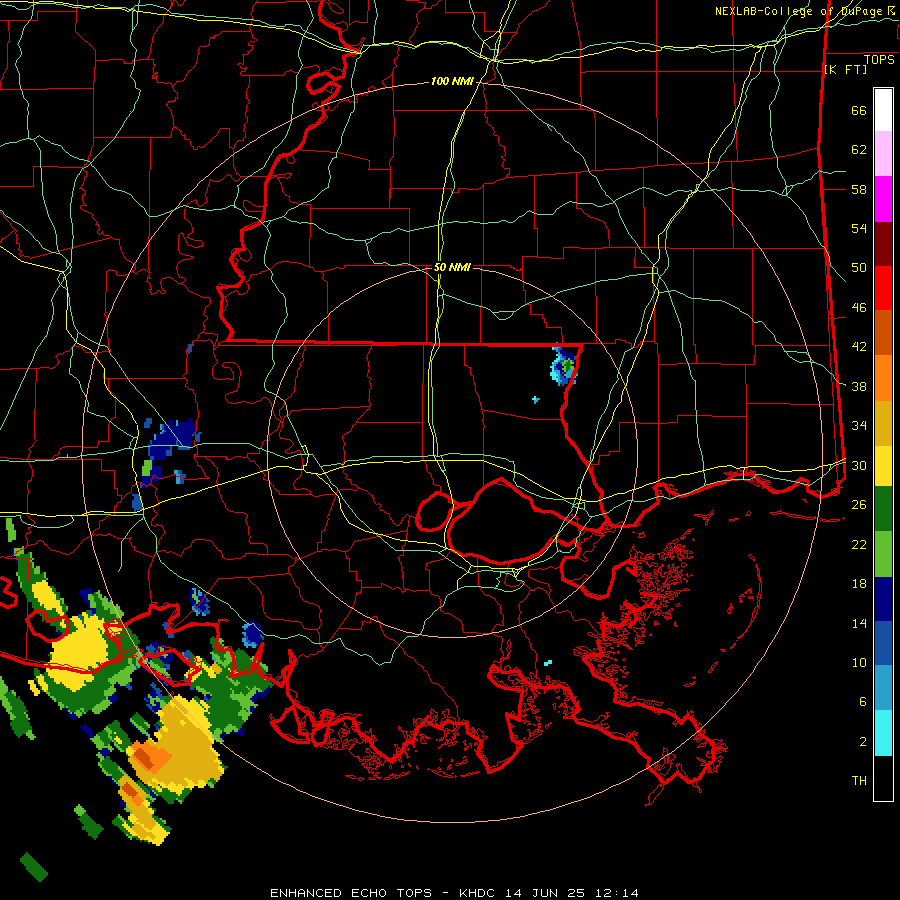Click the bright red legend swatch
This screenshot has height=900, width=900.
pyautogui.click(x=883, y=289)
